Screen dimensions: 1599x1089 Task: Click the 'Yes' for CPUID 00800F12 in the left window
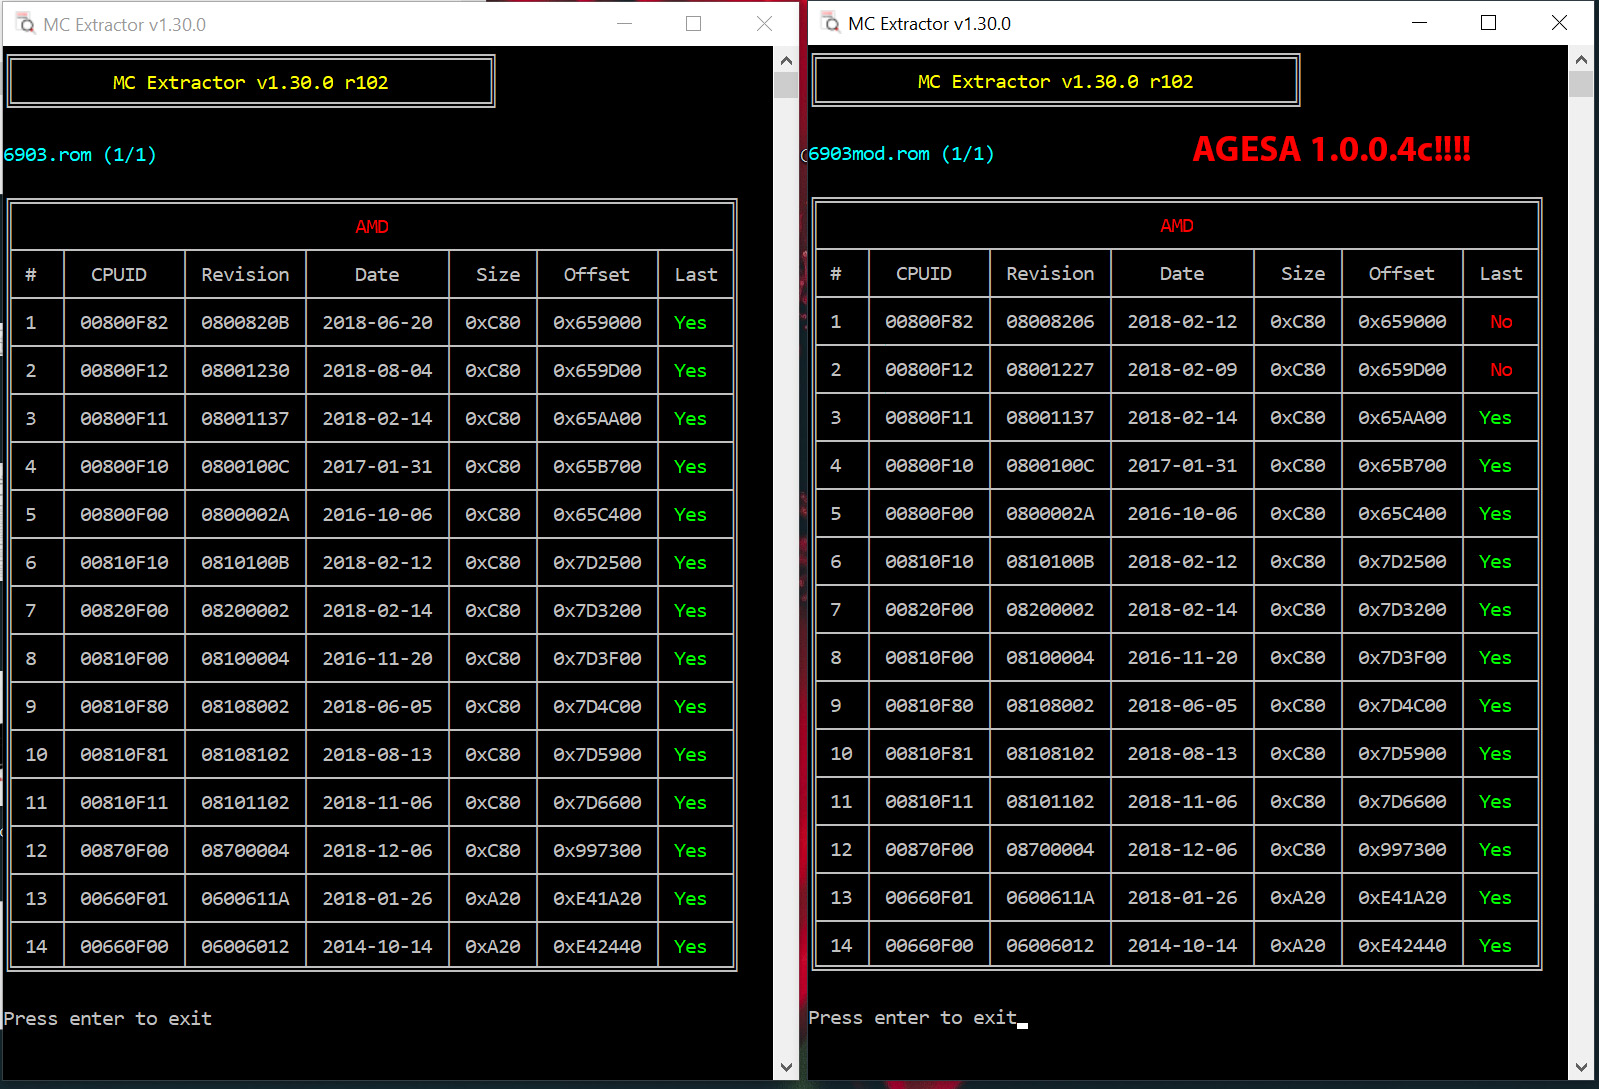[x=690, y=371]
